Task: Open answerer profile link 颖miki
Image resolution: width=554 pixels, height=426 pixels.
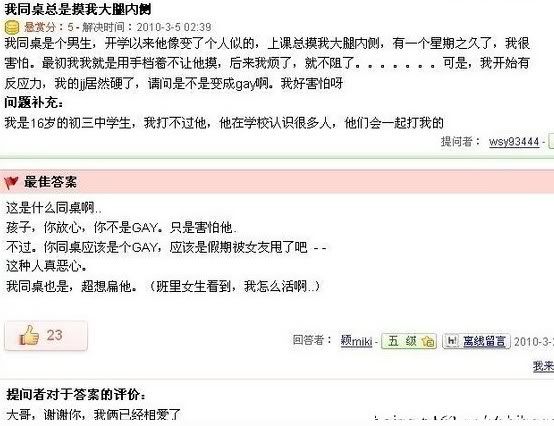Action: [x=356, y=341]
